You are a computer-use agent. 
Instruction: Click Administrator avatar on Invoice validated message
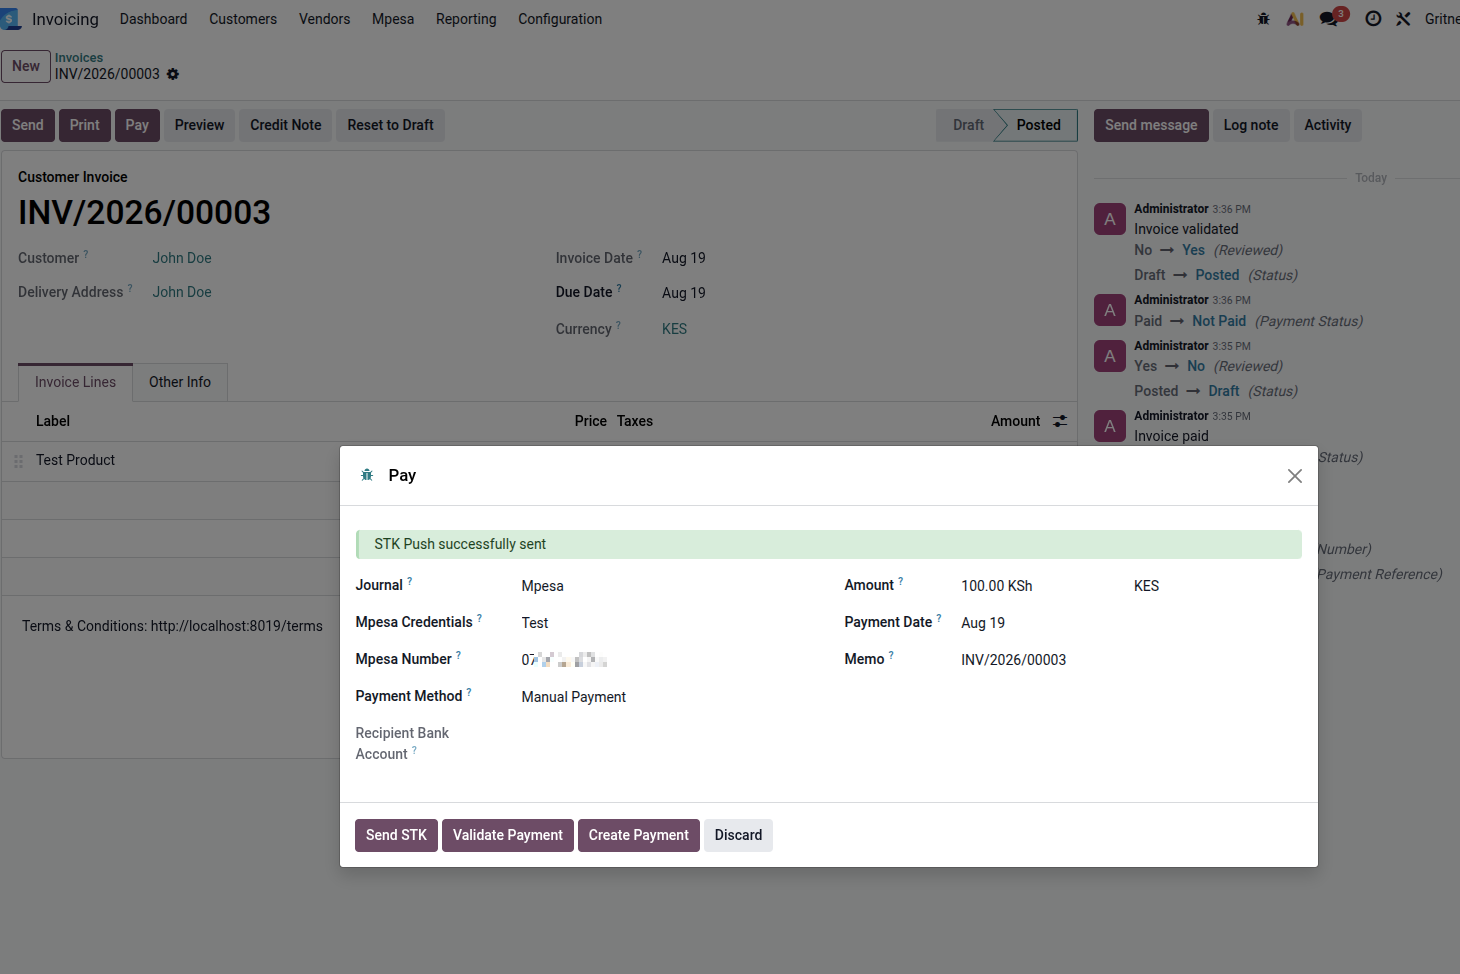1110,219
